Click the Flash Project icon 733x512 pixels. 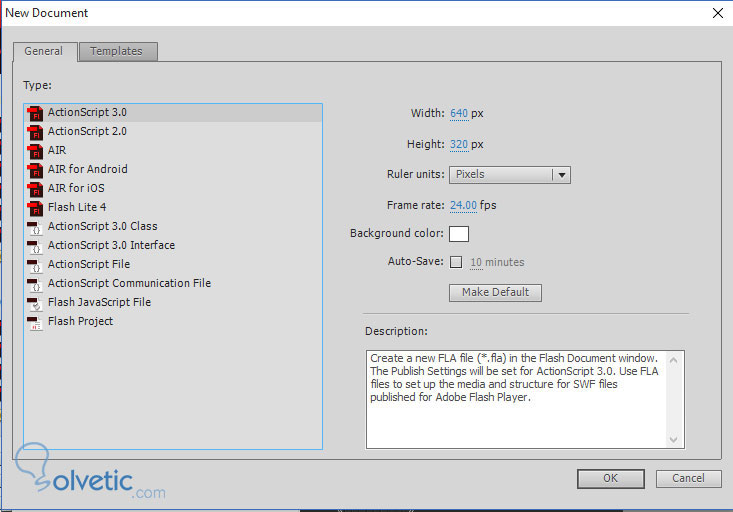click(x=35, y=323)
